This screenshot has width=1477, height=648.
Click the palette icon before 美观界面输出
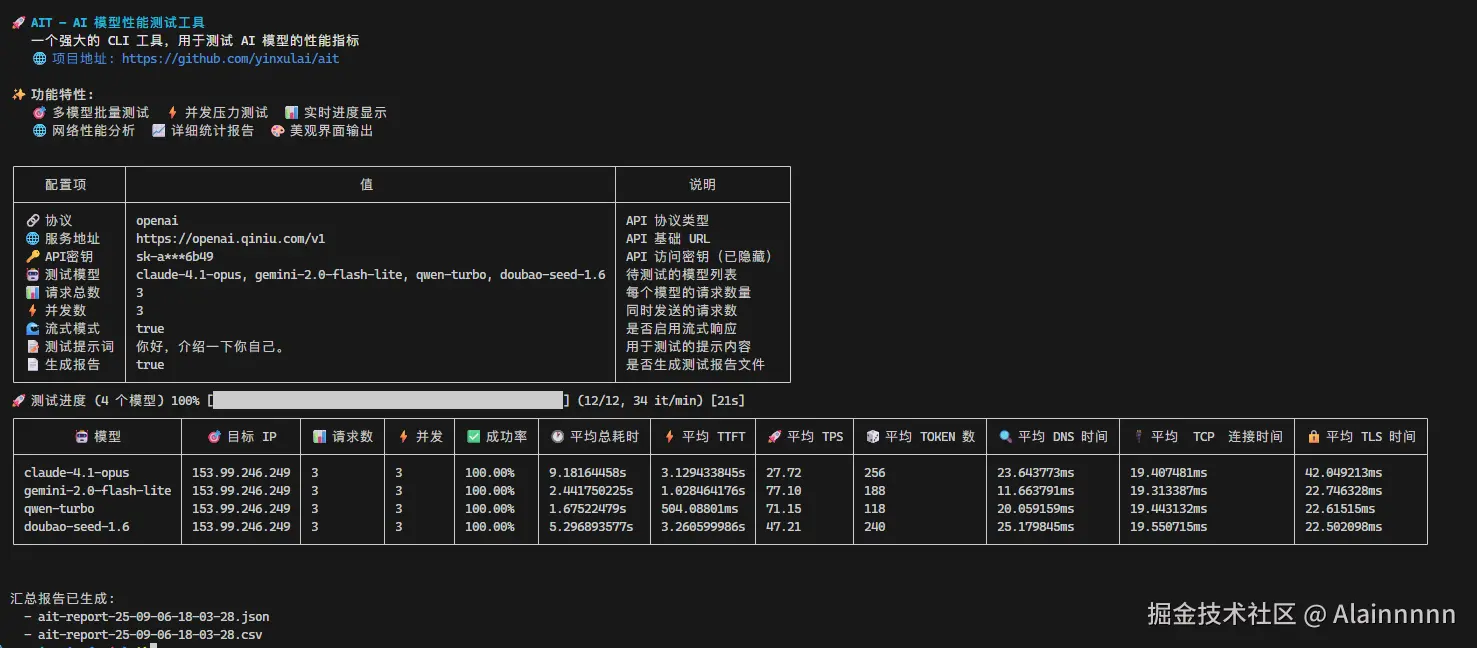[277, 131]
